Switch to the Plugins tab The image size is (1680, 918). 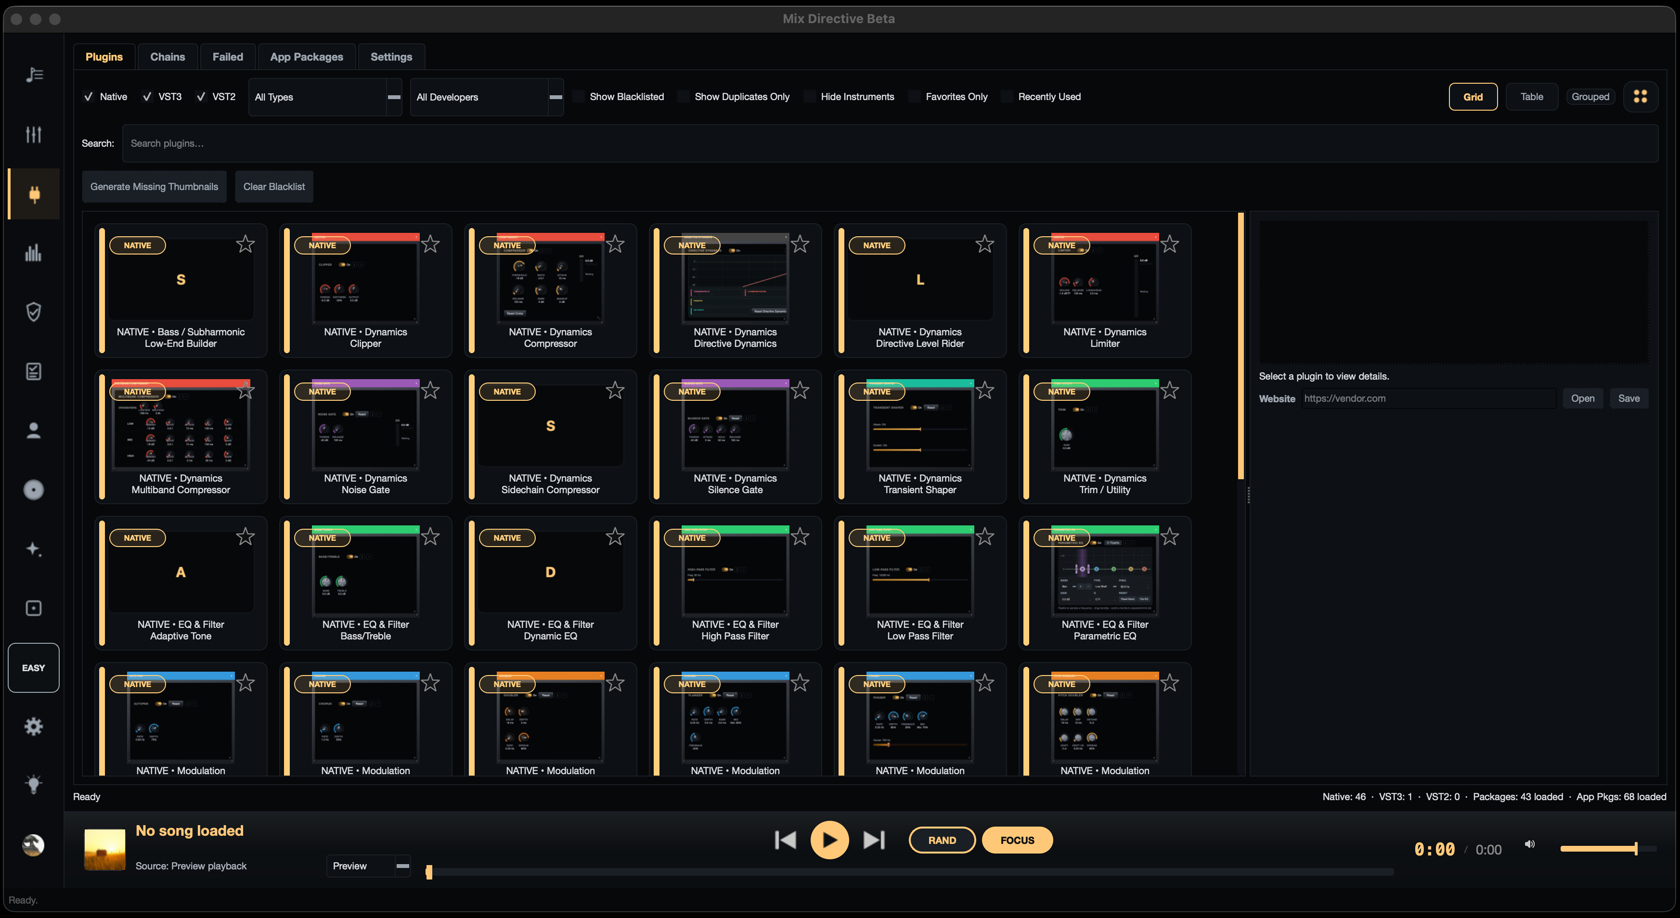(x=104, y=57)
